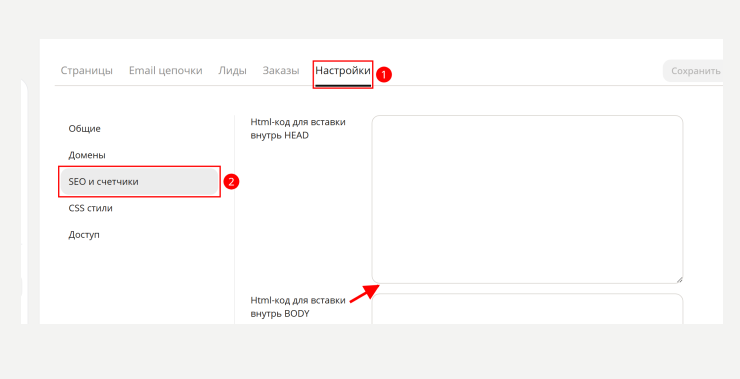Open Доступ settings section

[84, 235]
